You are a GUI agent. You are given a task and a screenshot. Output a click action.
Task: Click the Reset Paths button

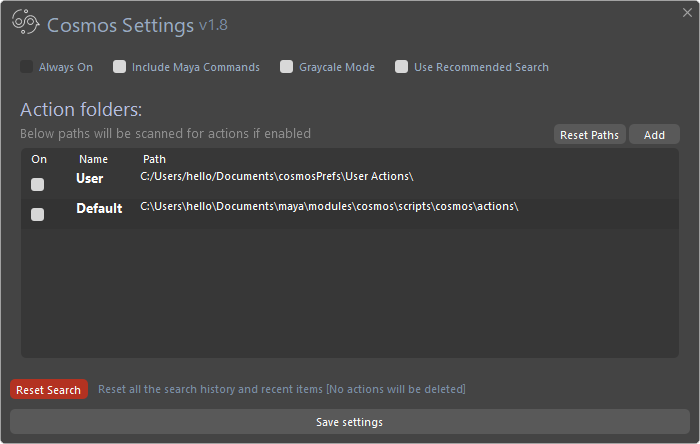coord(589,135)
